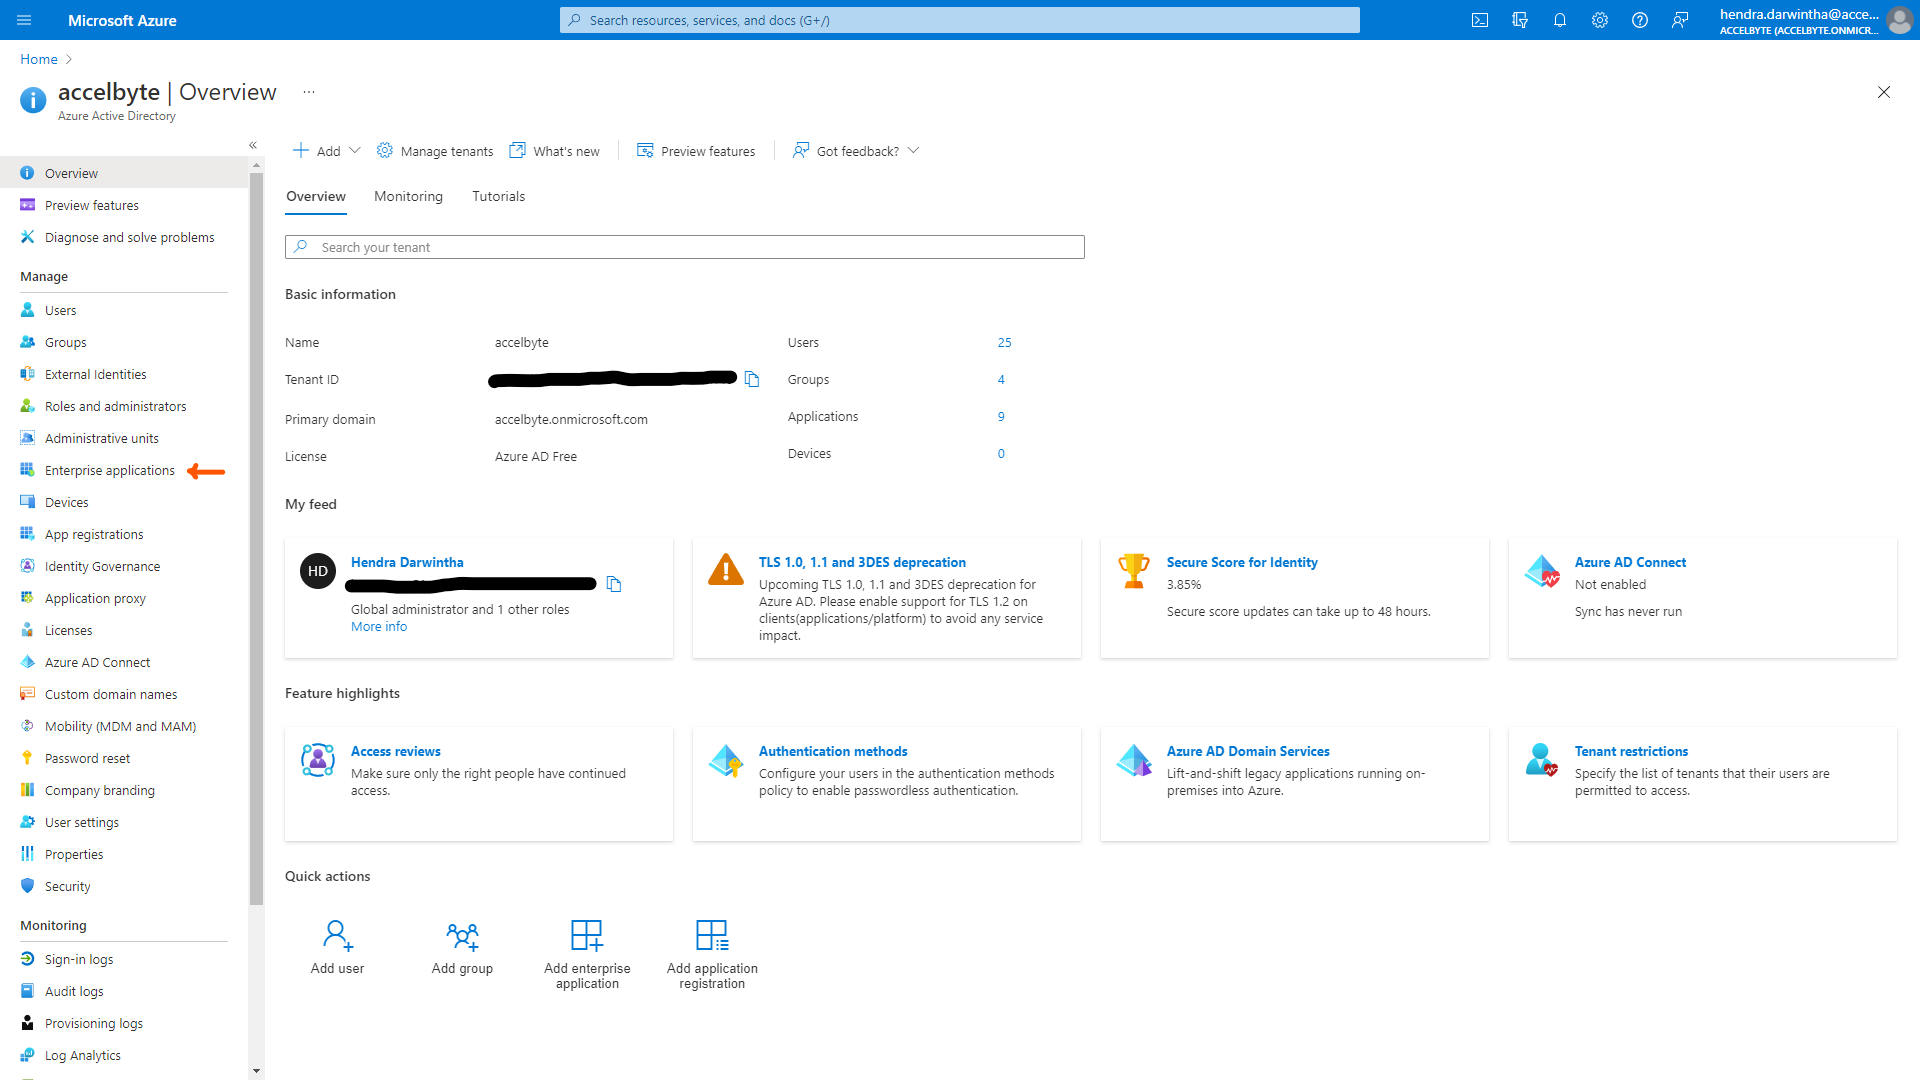Click the TLS deprecation warning icon
This screenshot has width=1920, height=1080.
click(726, 570)
